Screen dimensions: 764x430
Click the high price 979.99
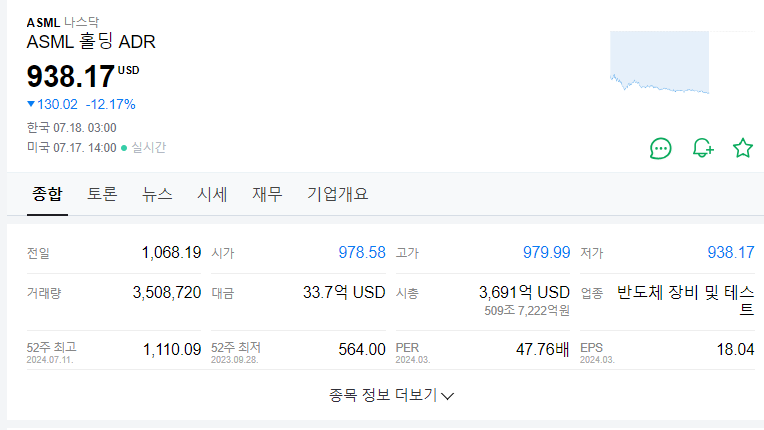(x=546, y=252)
